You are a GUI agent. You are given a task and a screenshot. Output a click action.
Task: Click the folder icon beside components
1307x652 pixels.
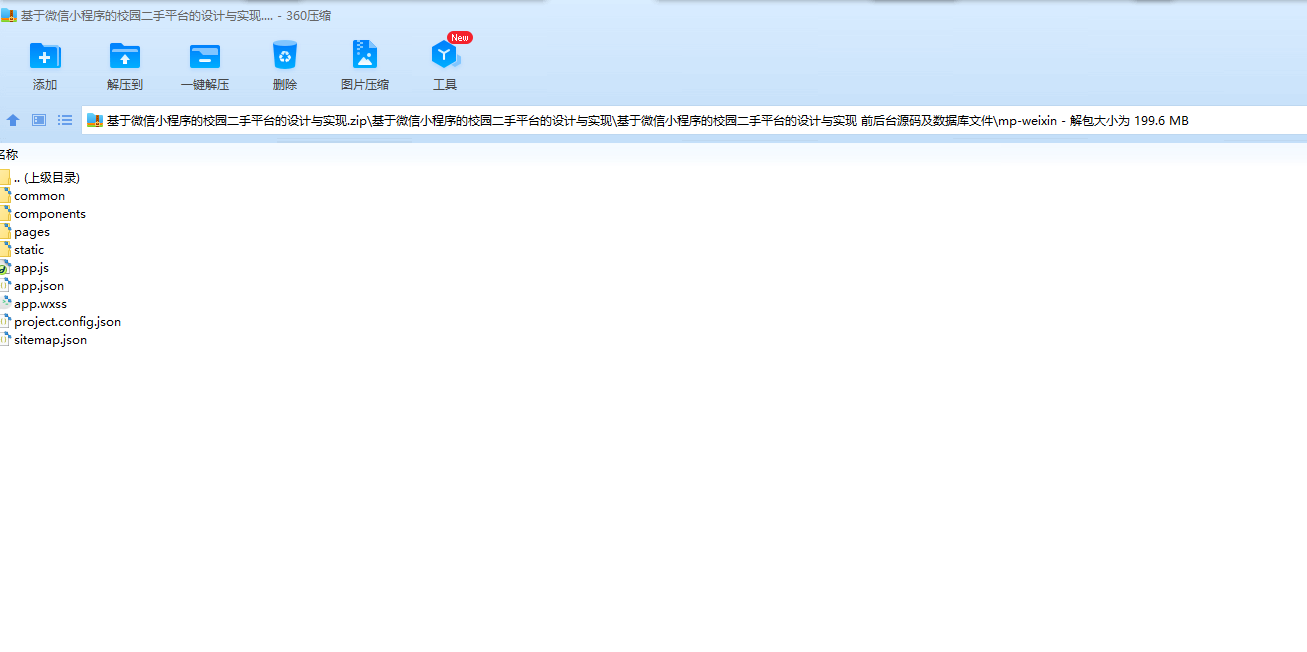coord(5,214)
